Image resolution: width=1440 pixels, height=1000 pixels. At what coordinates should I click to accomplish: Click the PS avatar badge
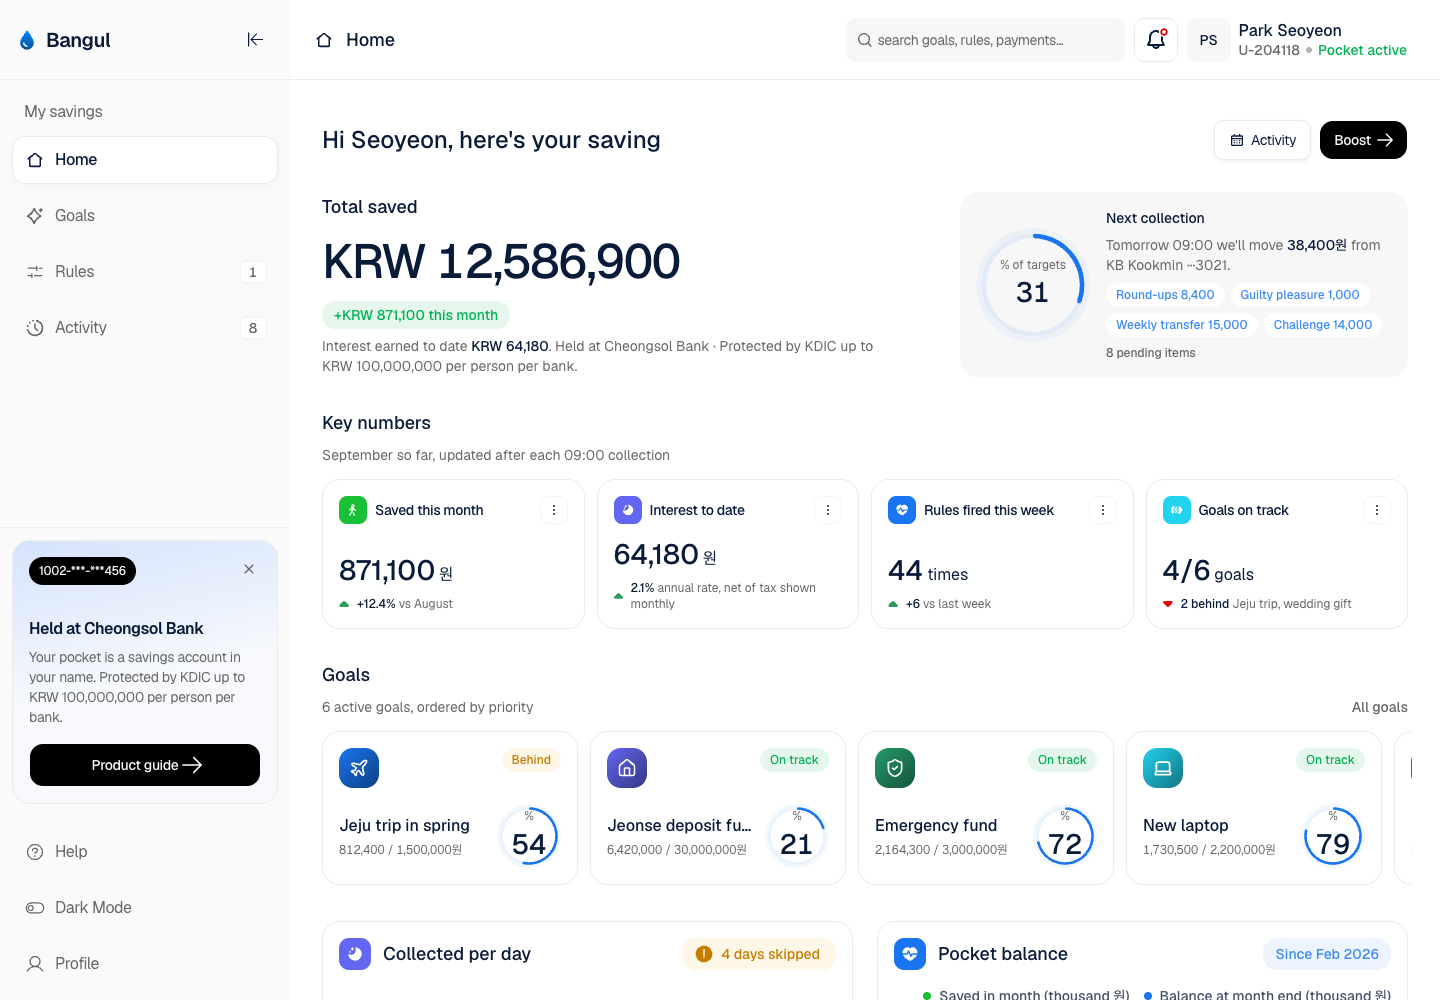[1208, 40]
